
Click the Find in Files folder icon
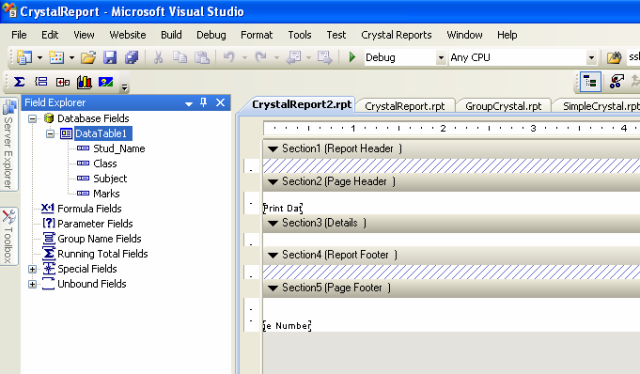[614, 58]
